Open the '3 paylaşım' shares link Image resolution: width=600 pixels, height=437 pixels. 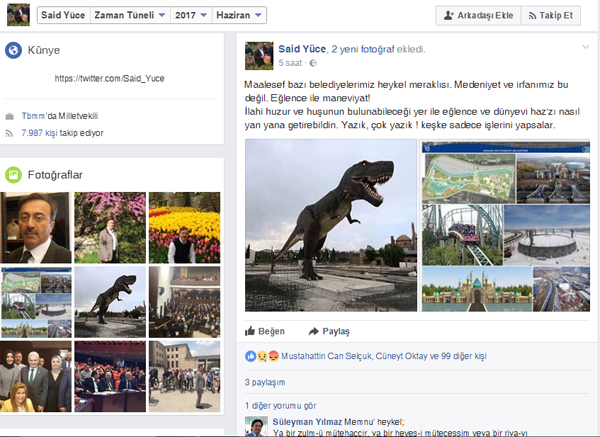tap(265, 382)
